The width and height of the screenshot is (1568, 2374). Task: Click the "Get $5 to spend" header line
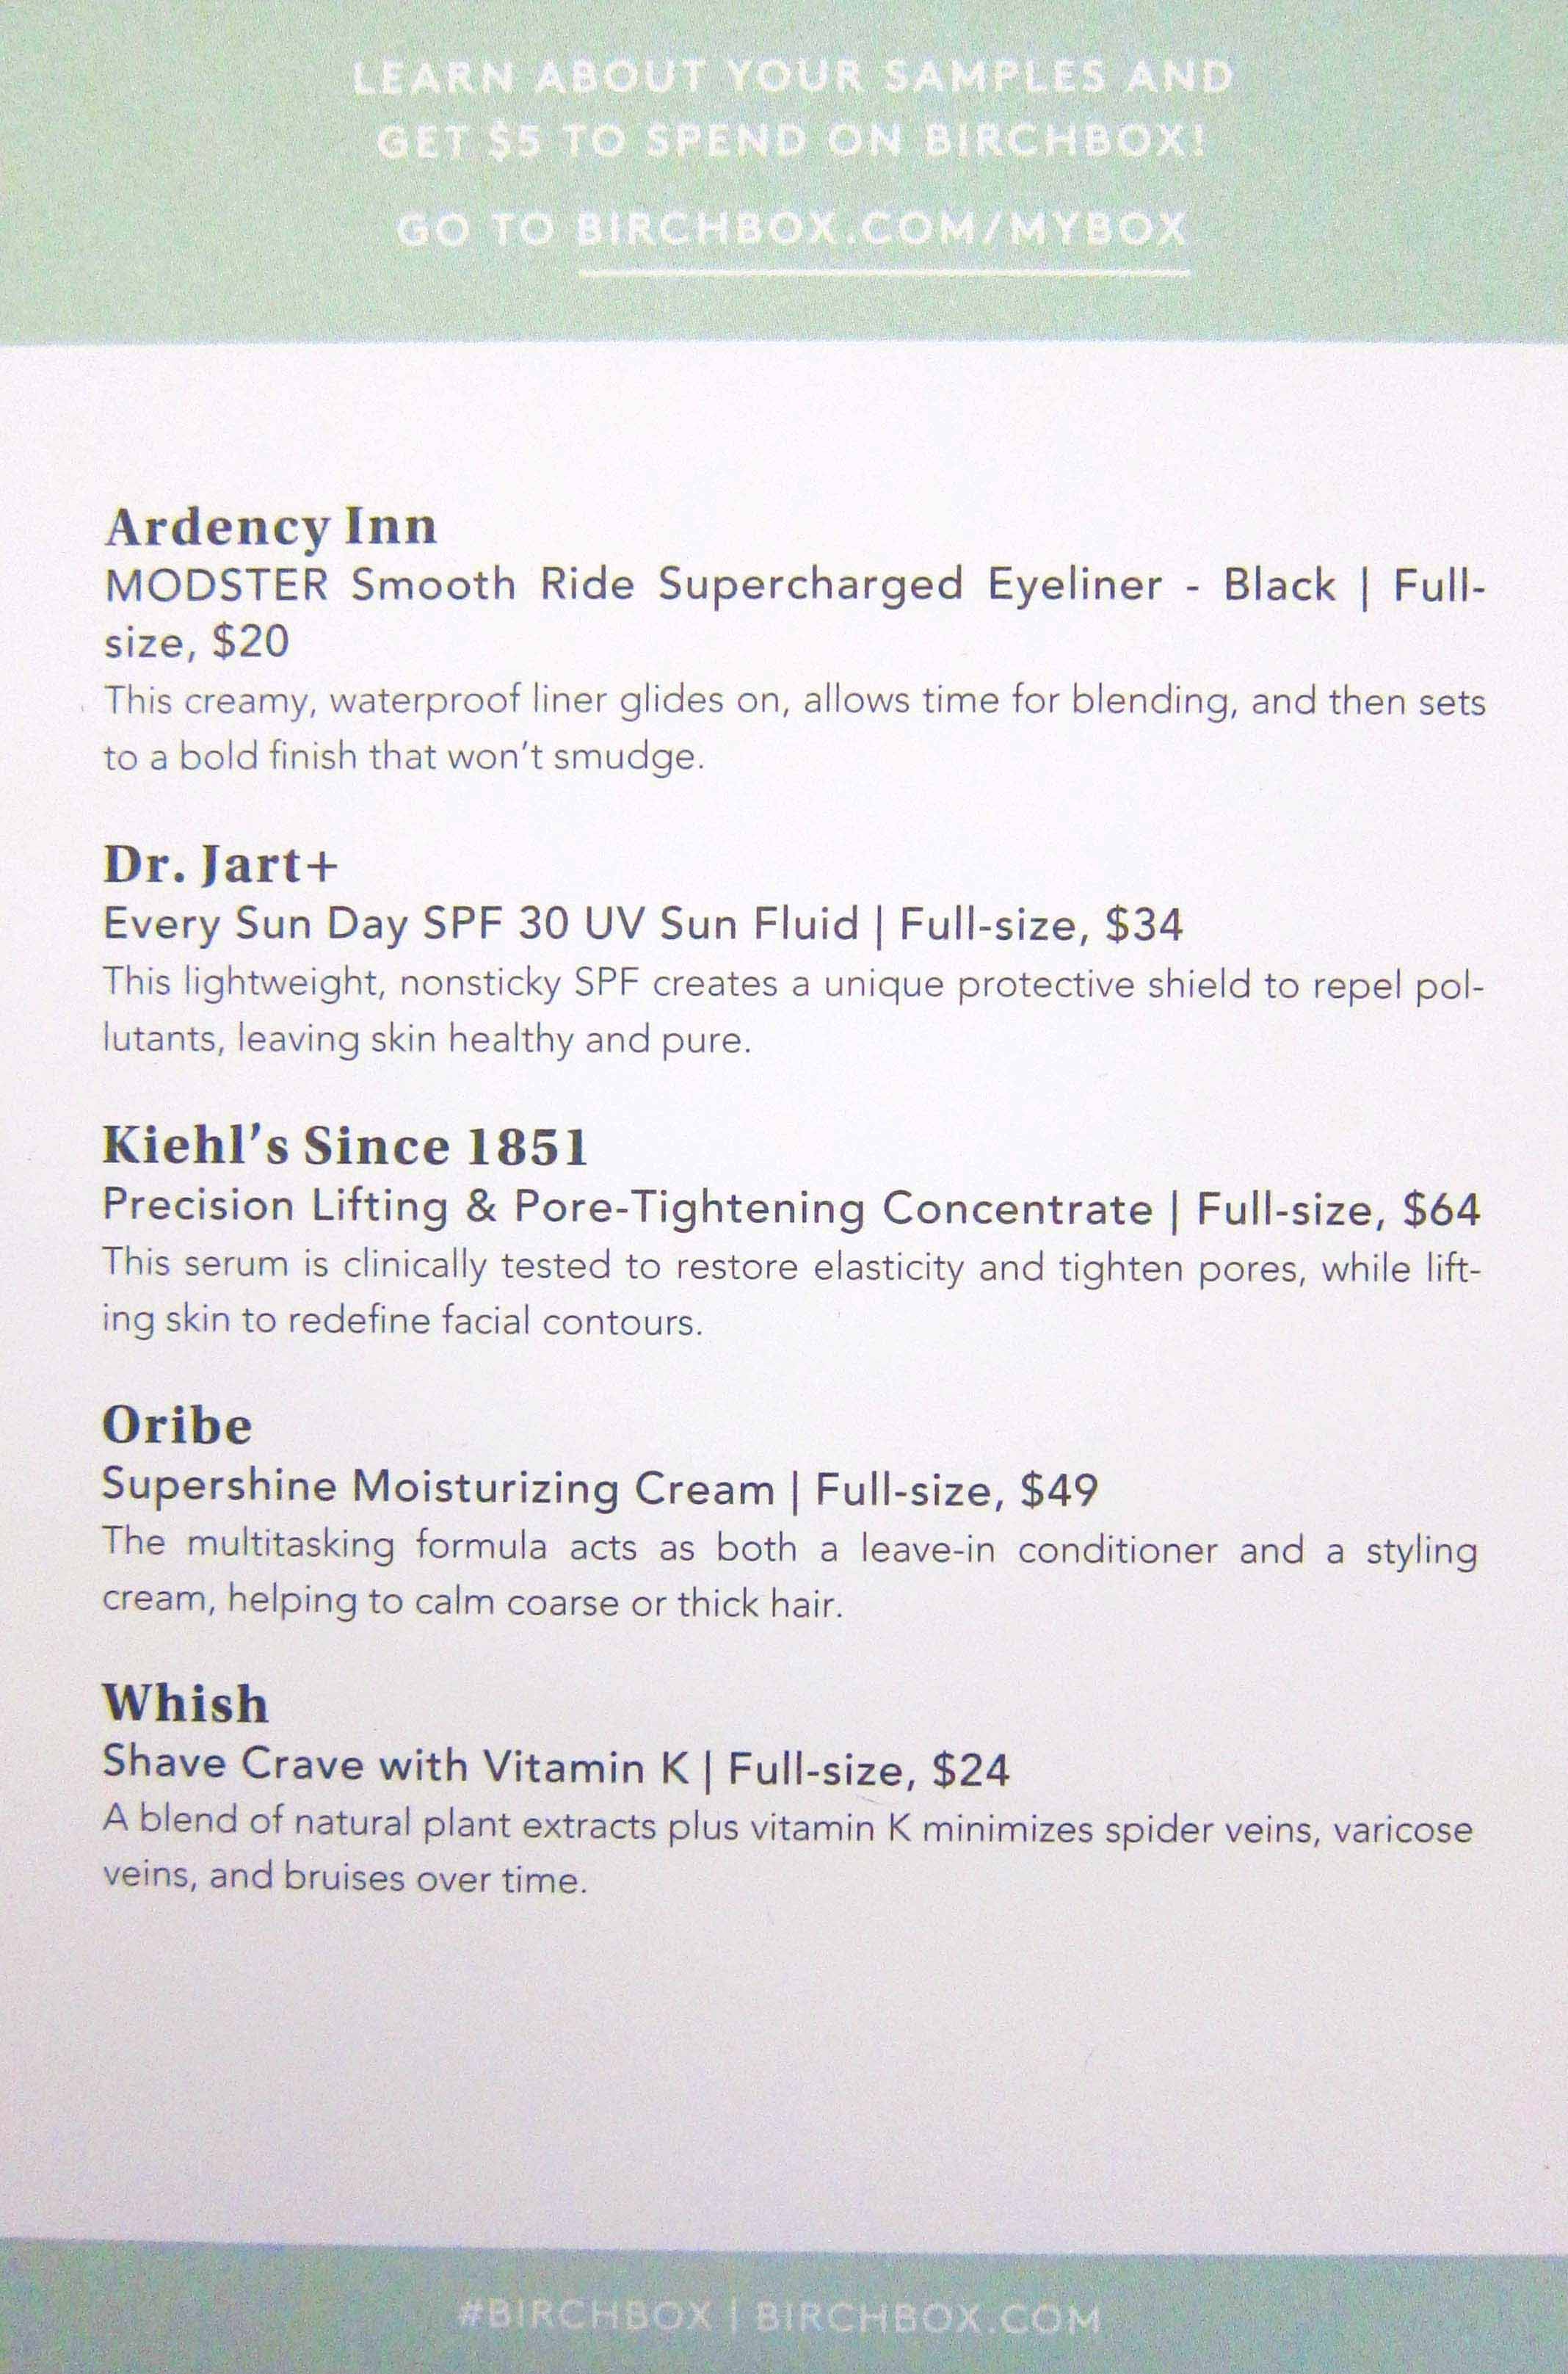pos(792,142)
